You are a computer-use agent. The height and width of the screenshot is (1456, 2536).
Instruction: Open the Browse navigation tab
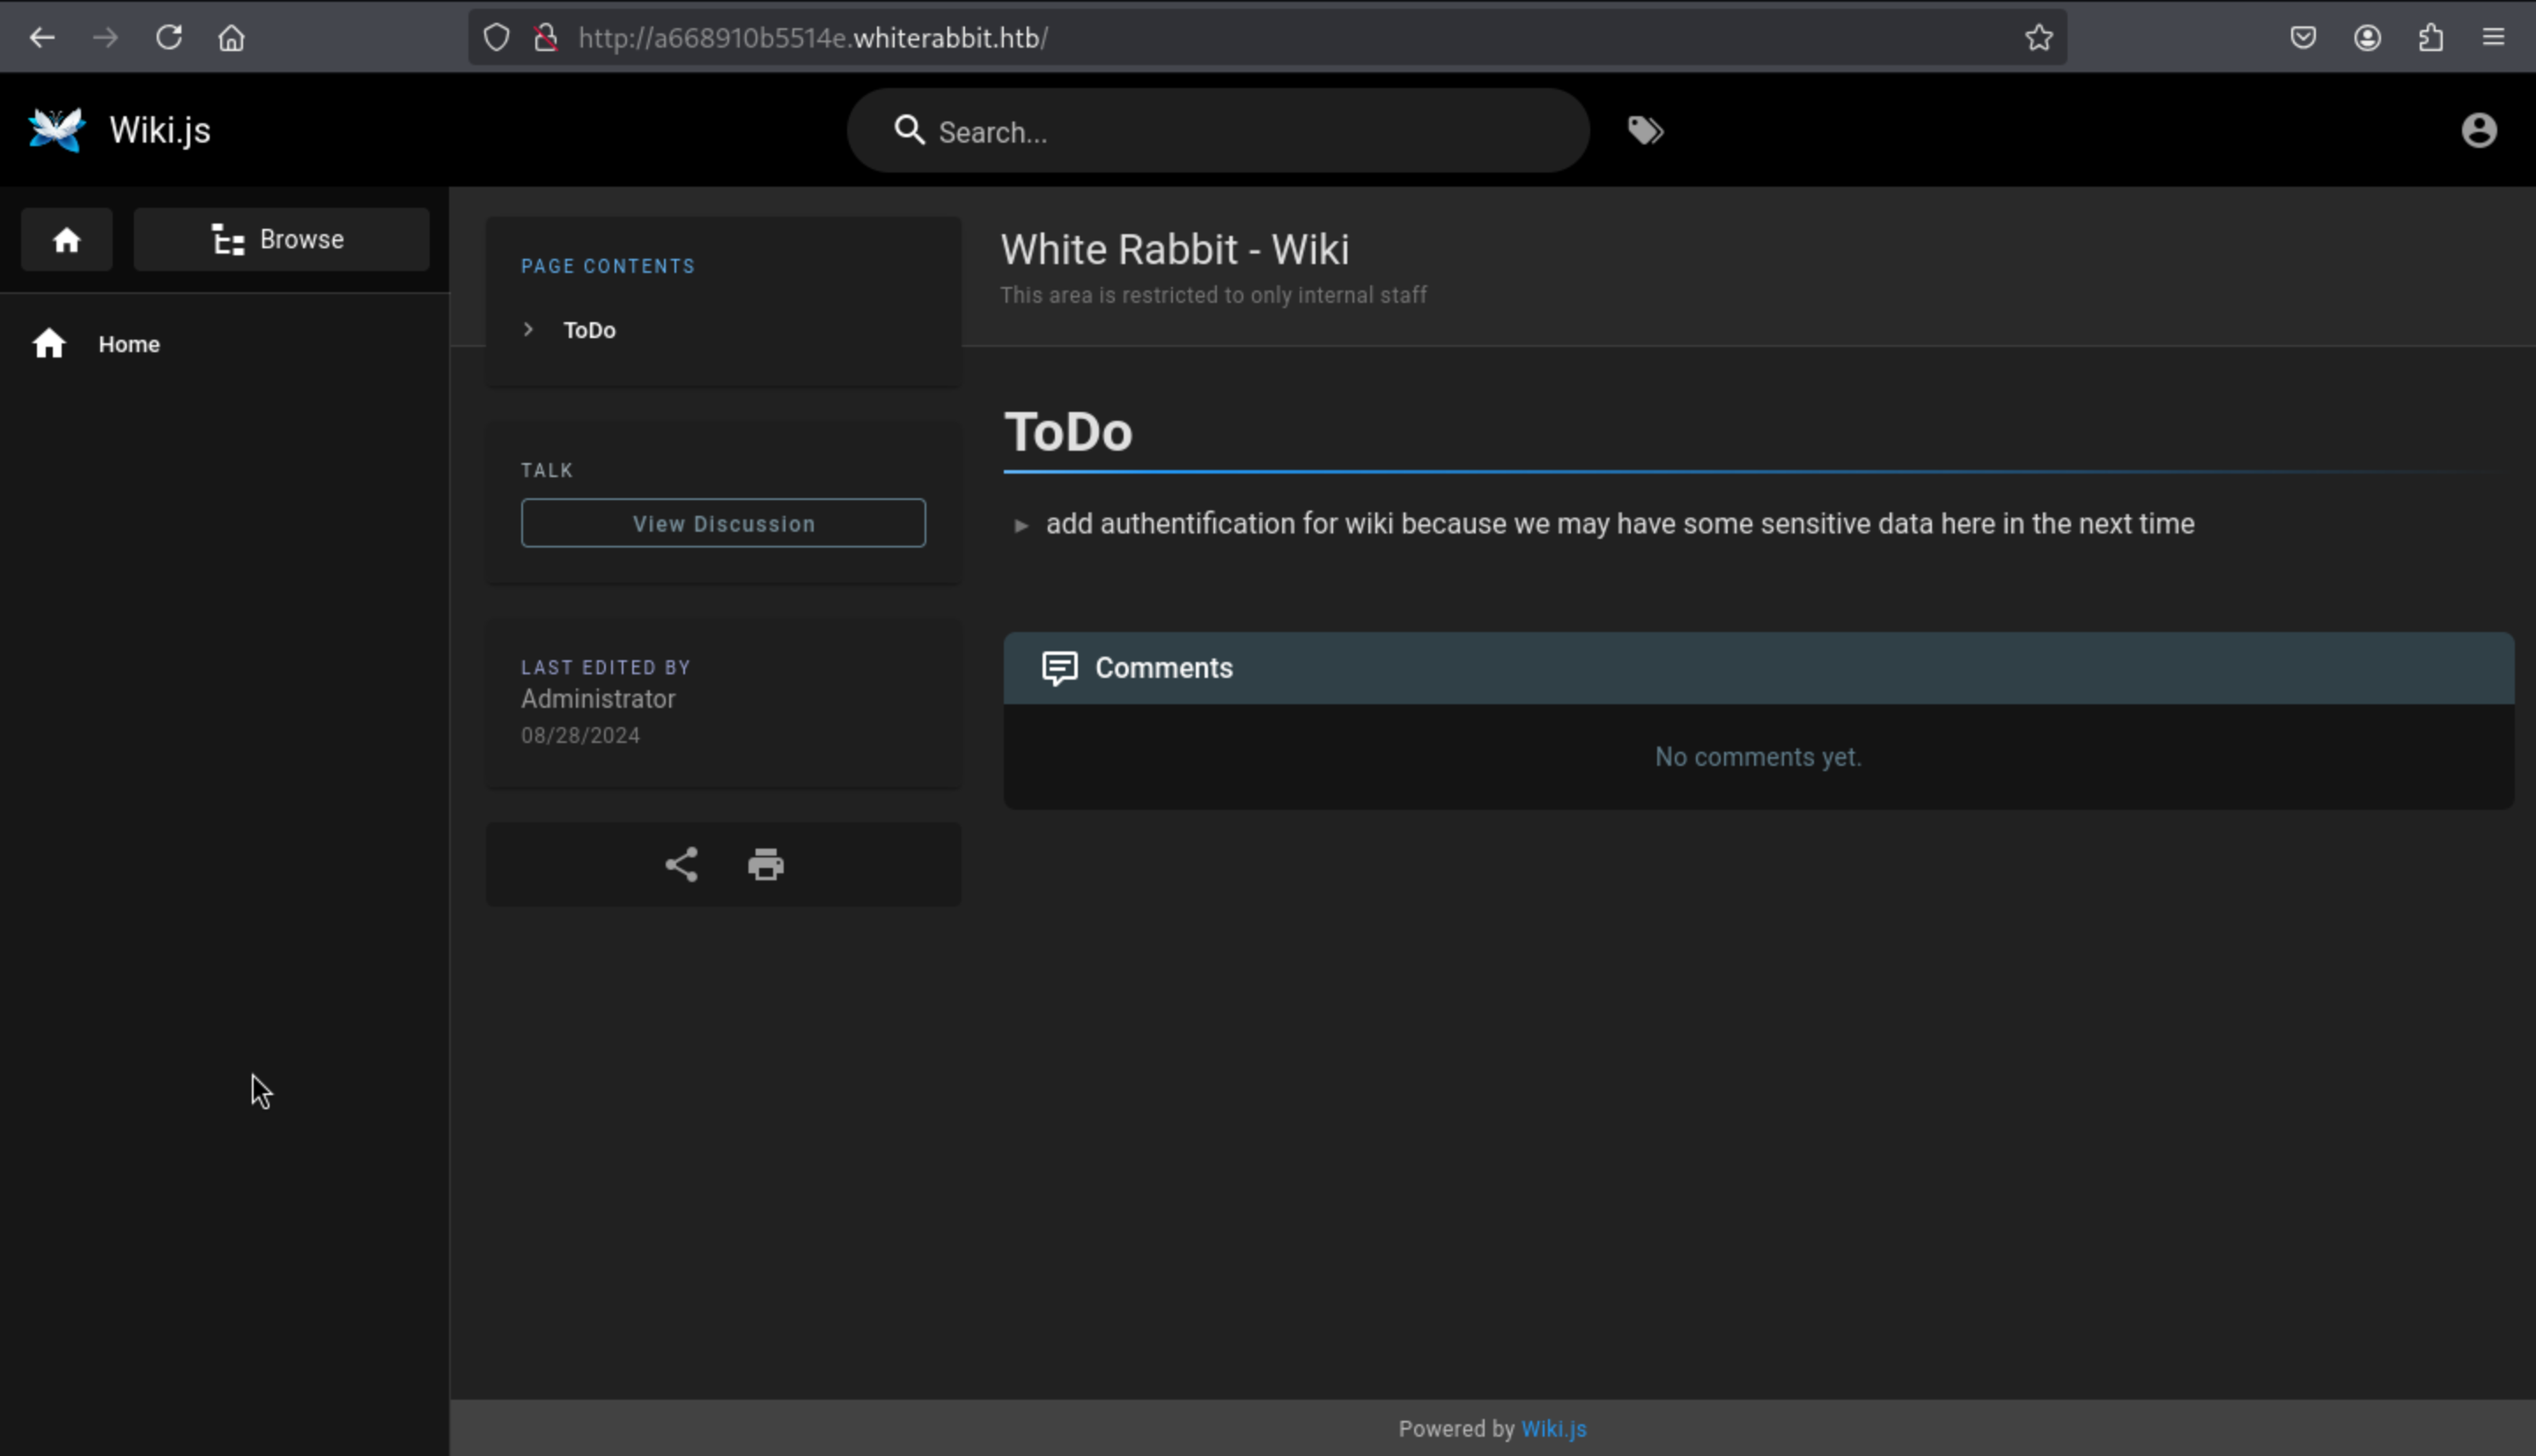(281, 240)
